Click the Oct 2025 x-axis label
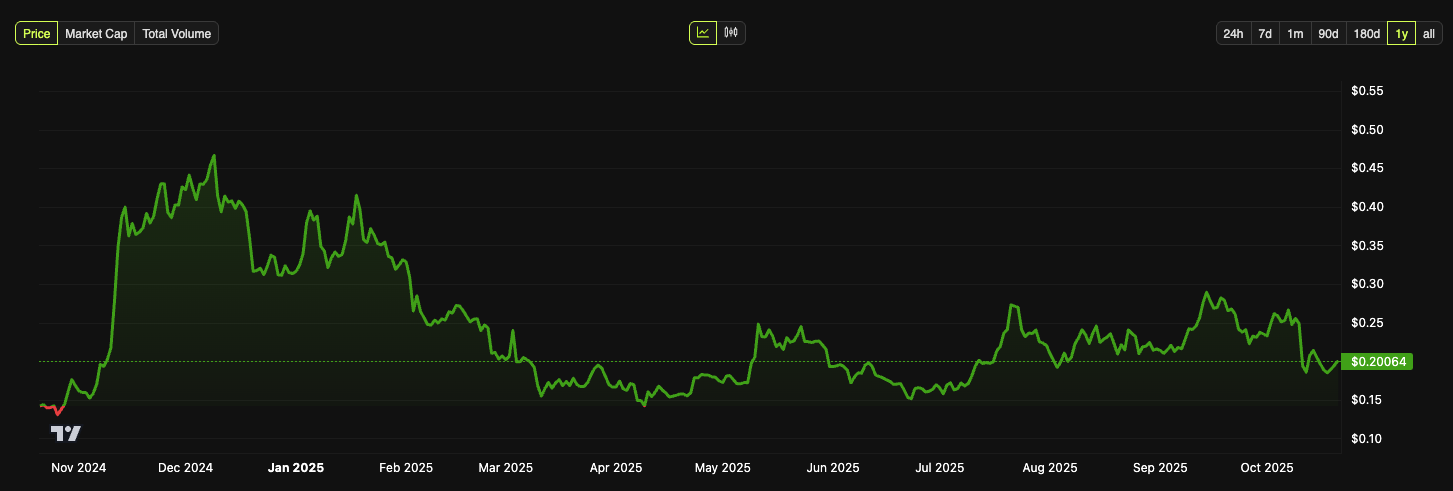Image resolution: width=1453 pixels, height=491 pixels. click(1267, 467)
